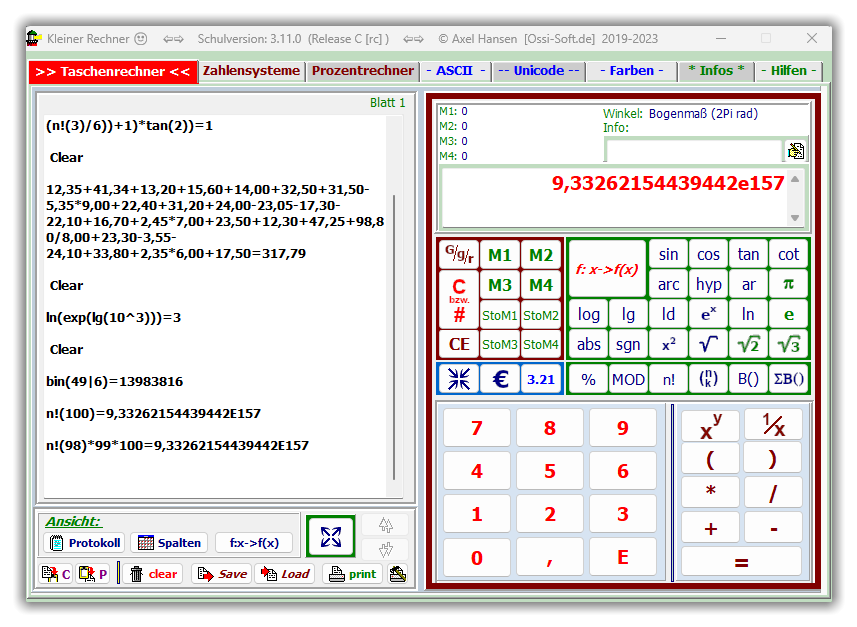Toggle the arc inverse function key
Image resolution: width=857 pixels, height=627 pixels.
pos(668,285)
